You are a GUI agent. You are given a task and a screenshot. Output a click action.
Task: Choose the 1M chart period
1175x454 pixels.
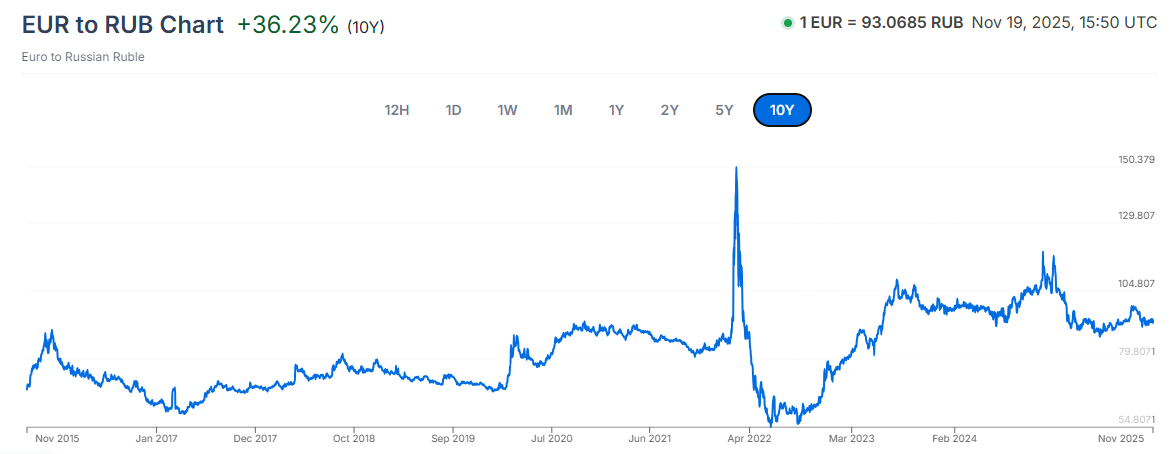pyautogui.click(x=563, y=110)
